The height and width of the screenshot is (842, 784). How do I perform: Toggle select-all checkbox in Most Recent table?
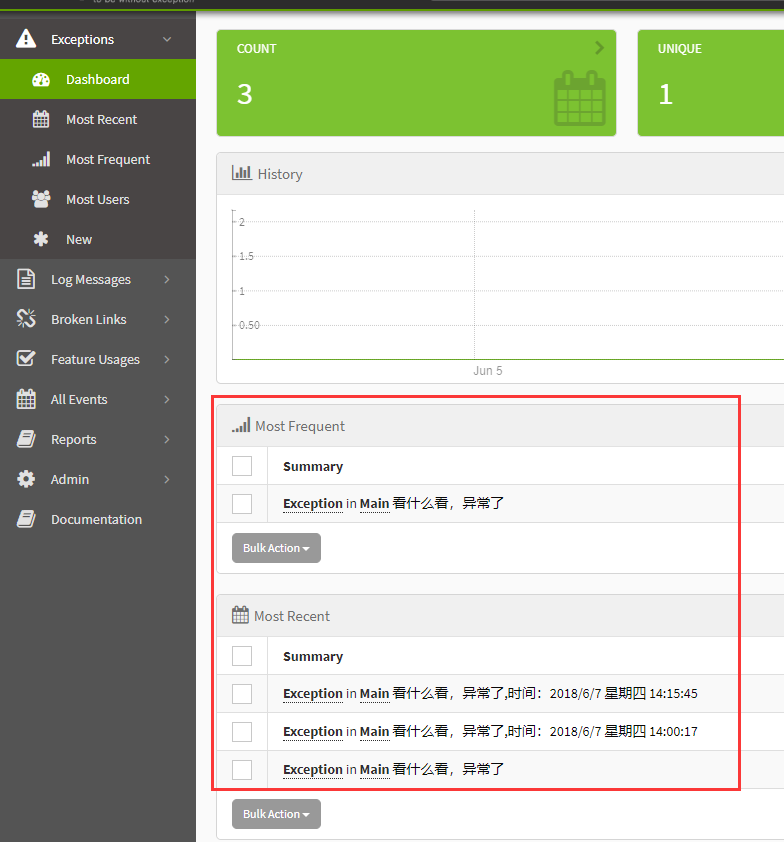point(242,656)
